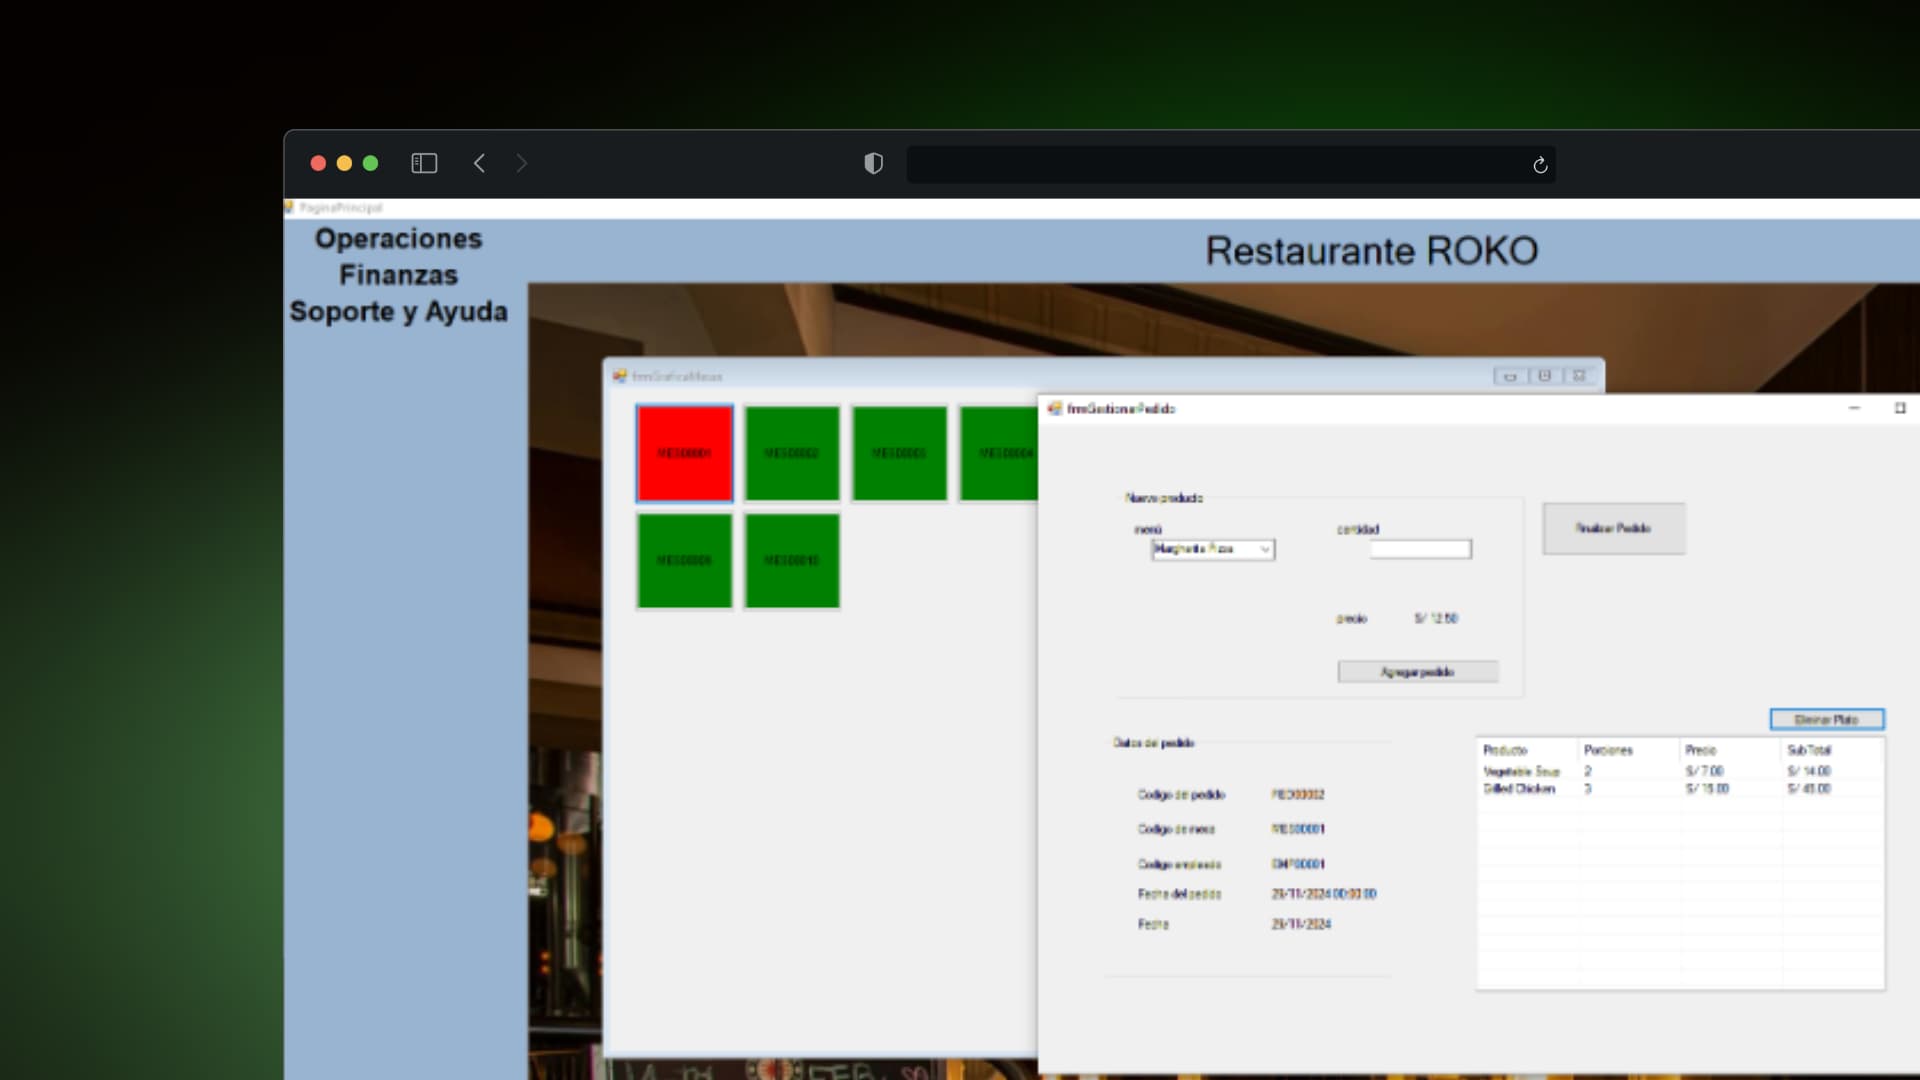Click the Restaurante ROKO heading
This screenshot has width=1920, height=1080.
1371,251
